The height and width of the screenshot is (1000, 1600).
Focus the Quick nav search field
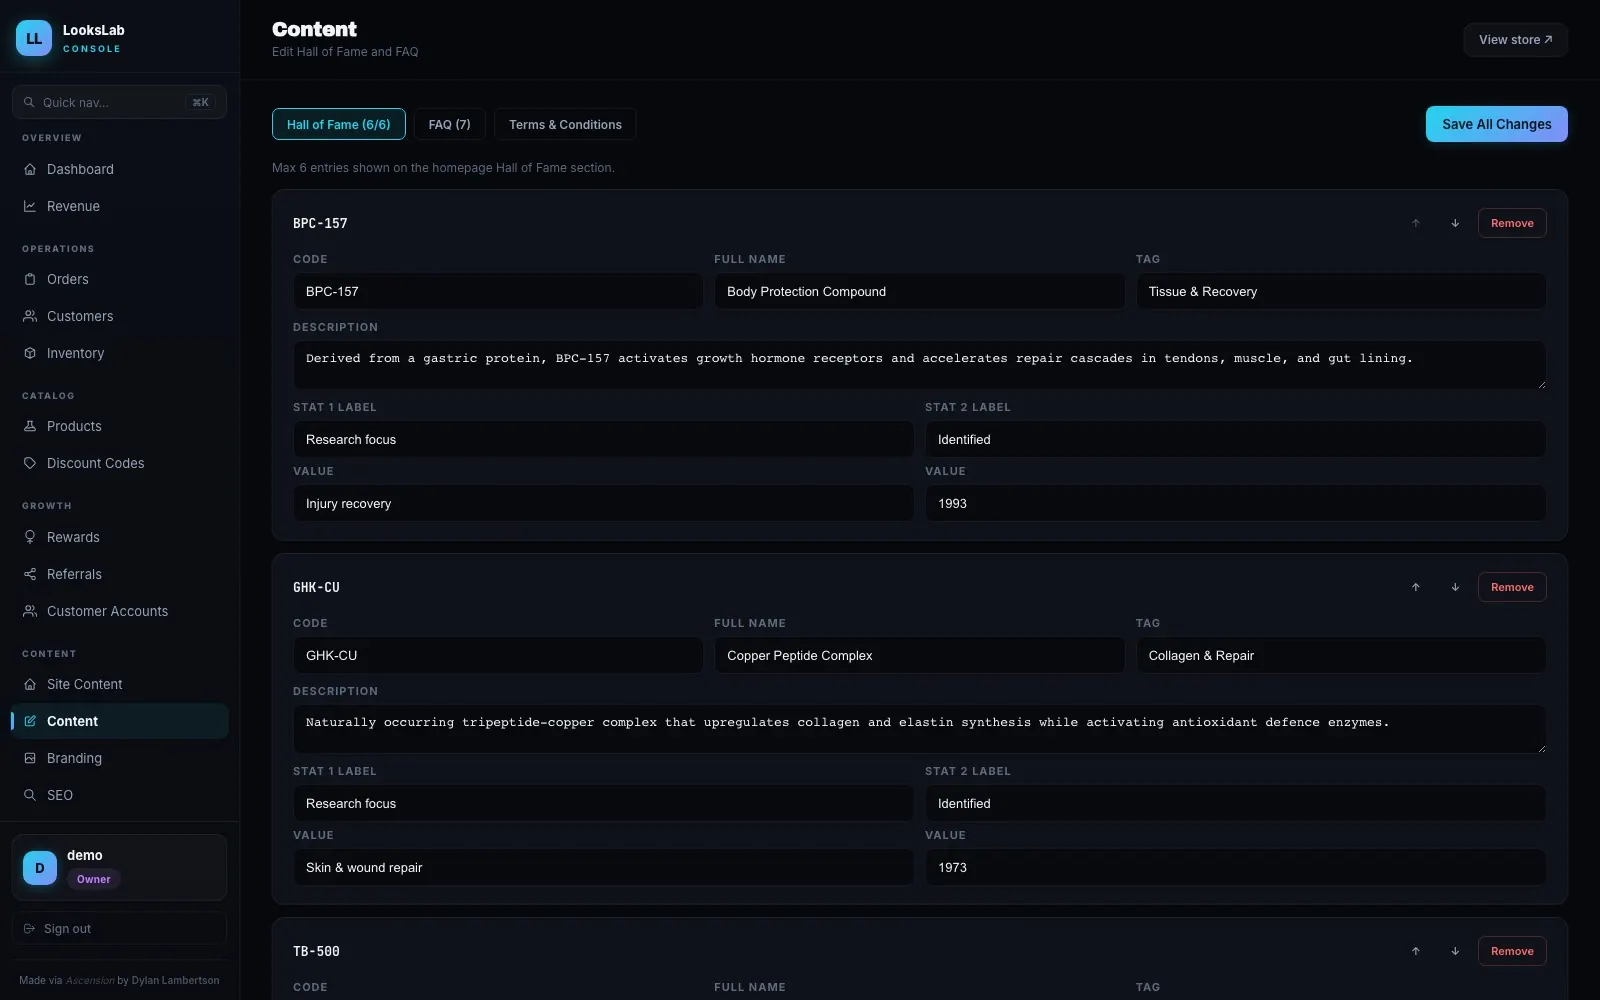pyautogui.click(x=119, y=102)
